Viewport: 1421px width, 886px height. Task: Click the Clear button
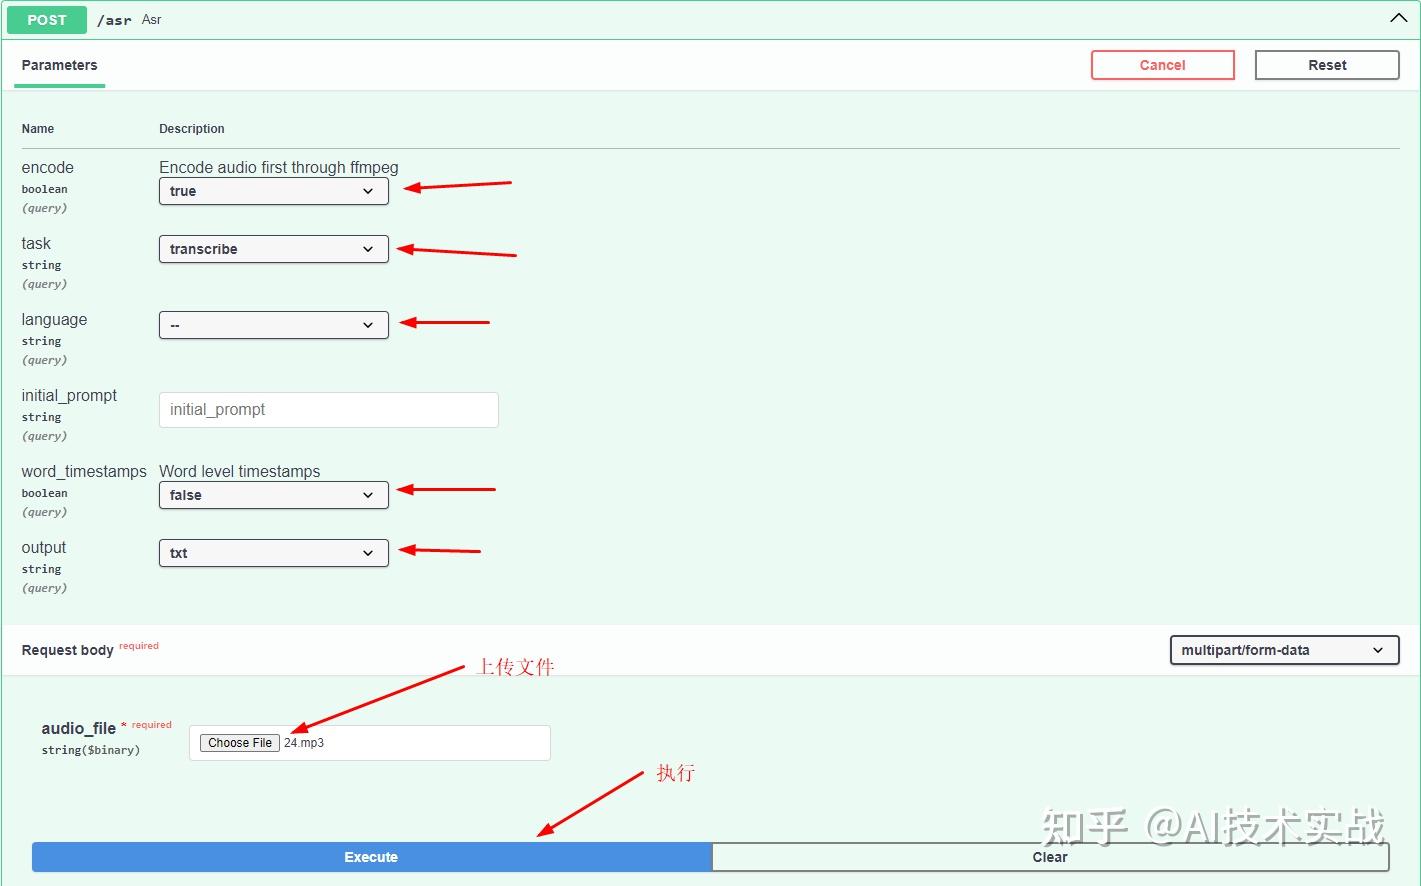click(x=1050, y=857)
